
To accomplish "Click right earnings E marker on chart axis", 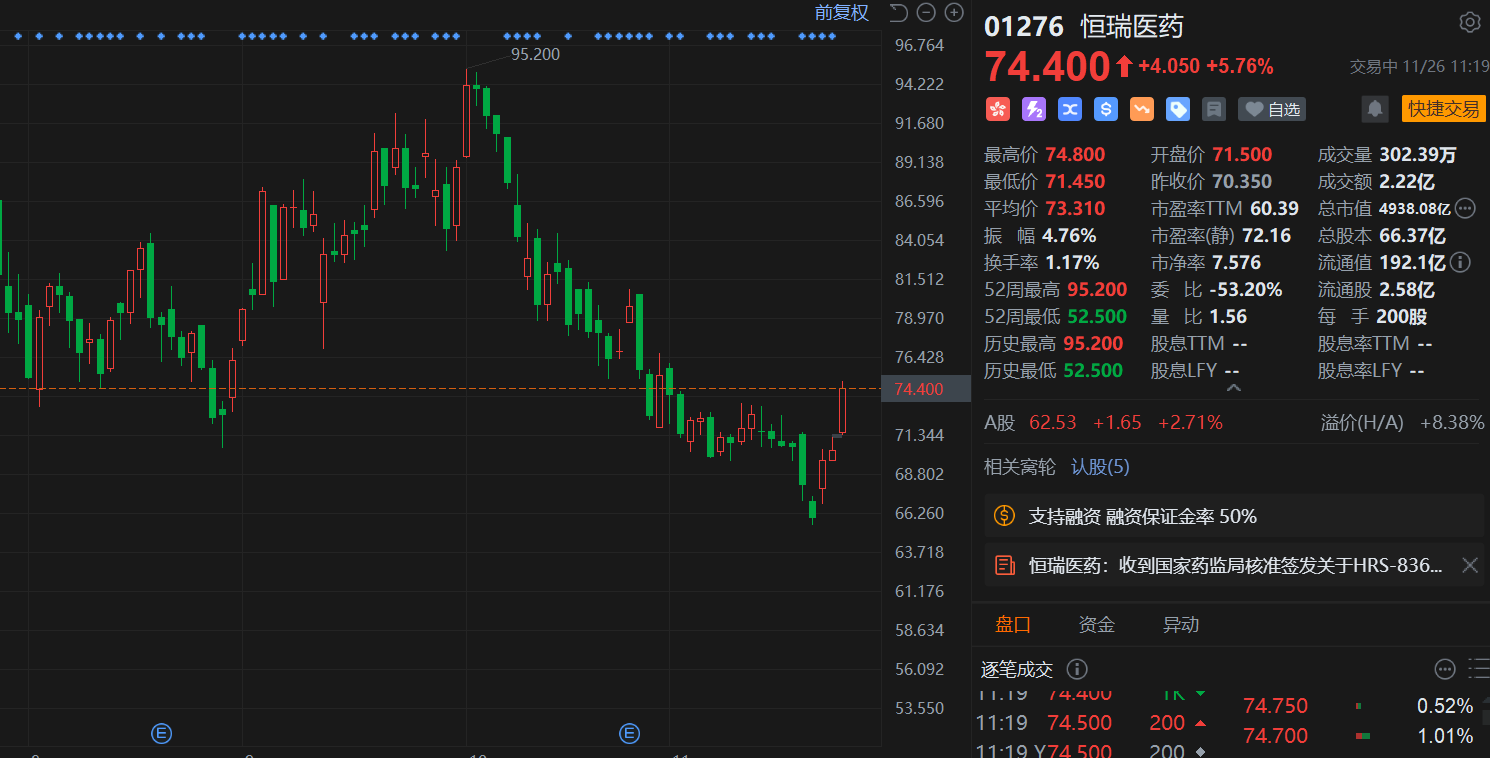I will pyautogui.click(x=630, y=734).
